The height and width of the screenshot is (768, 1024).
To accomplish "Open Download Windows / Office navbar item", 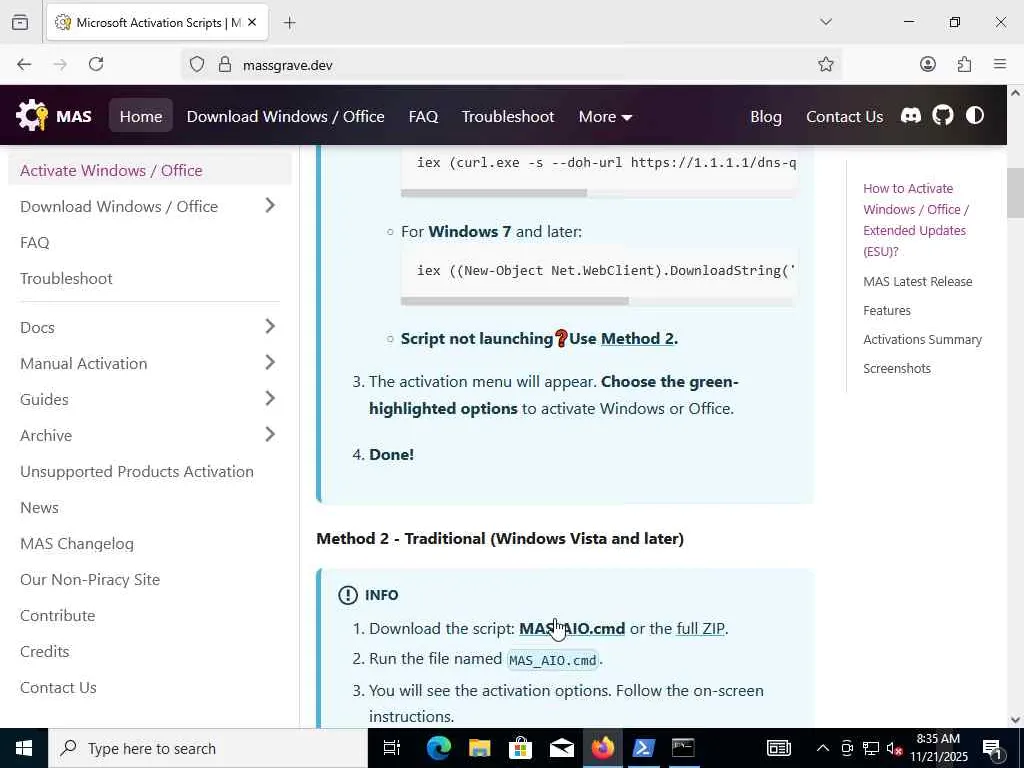I will tap(285, 116).
